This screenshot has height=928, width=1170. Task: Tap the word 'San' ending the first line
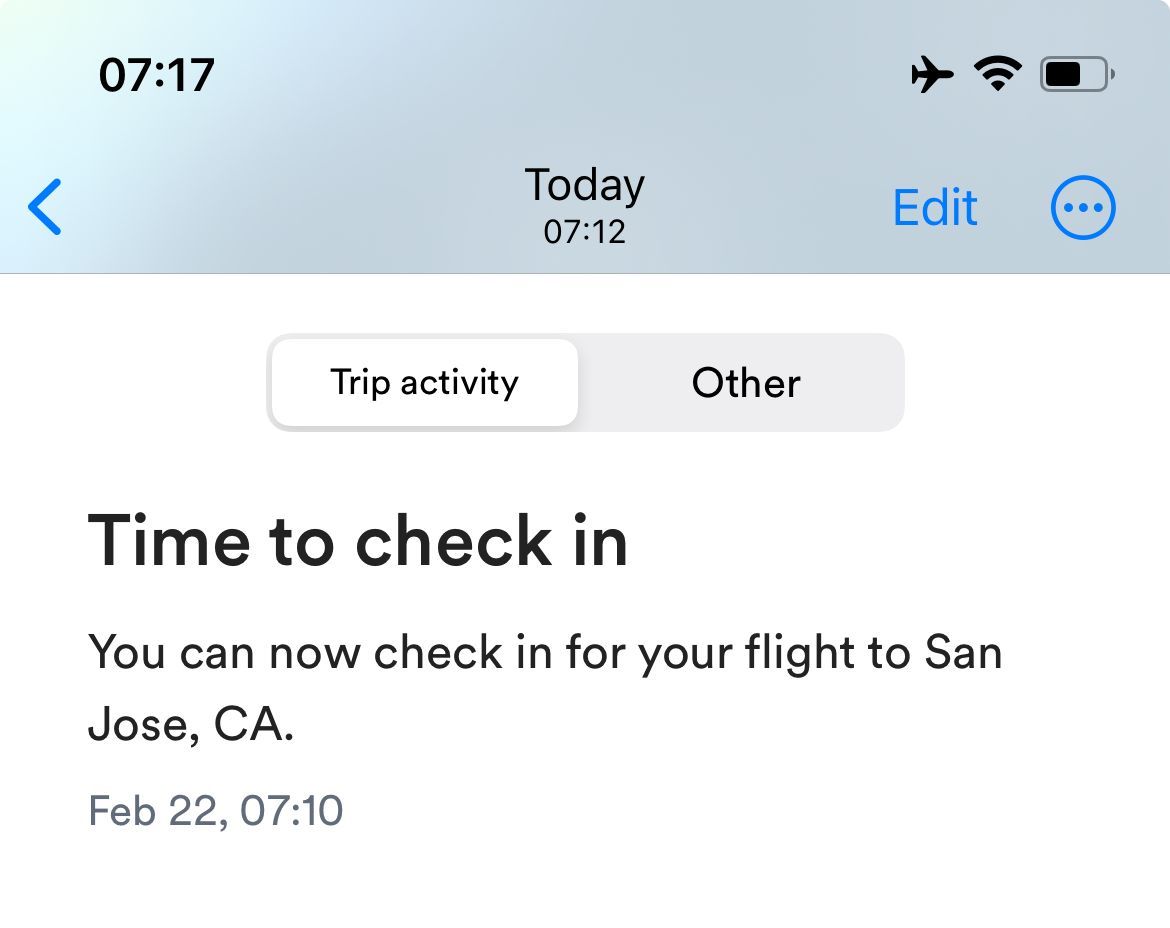[963, 653]
